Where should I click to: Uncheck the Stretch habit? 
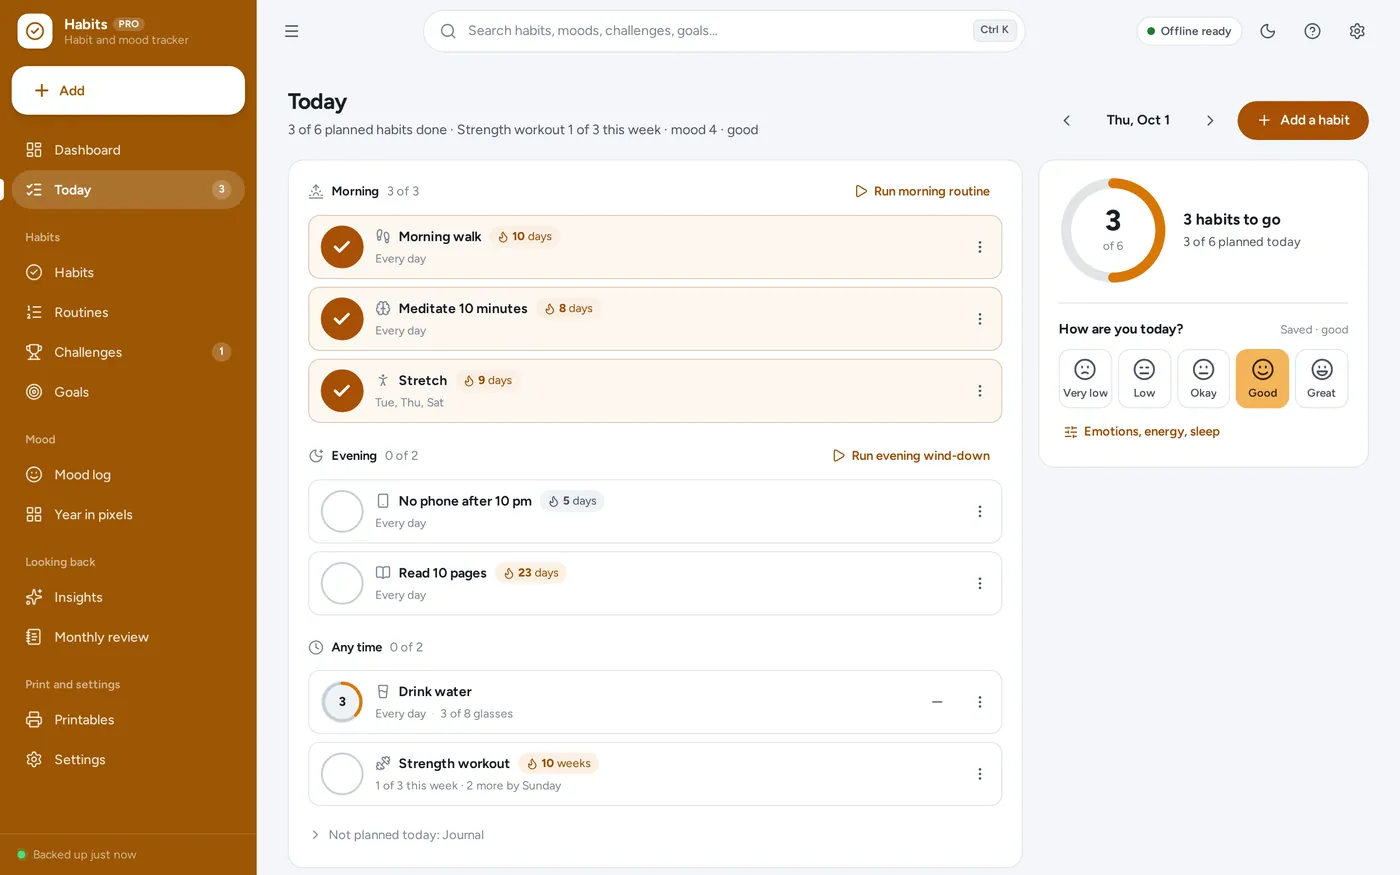pyautogui.click(x=342, y=391)
